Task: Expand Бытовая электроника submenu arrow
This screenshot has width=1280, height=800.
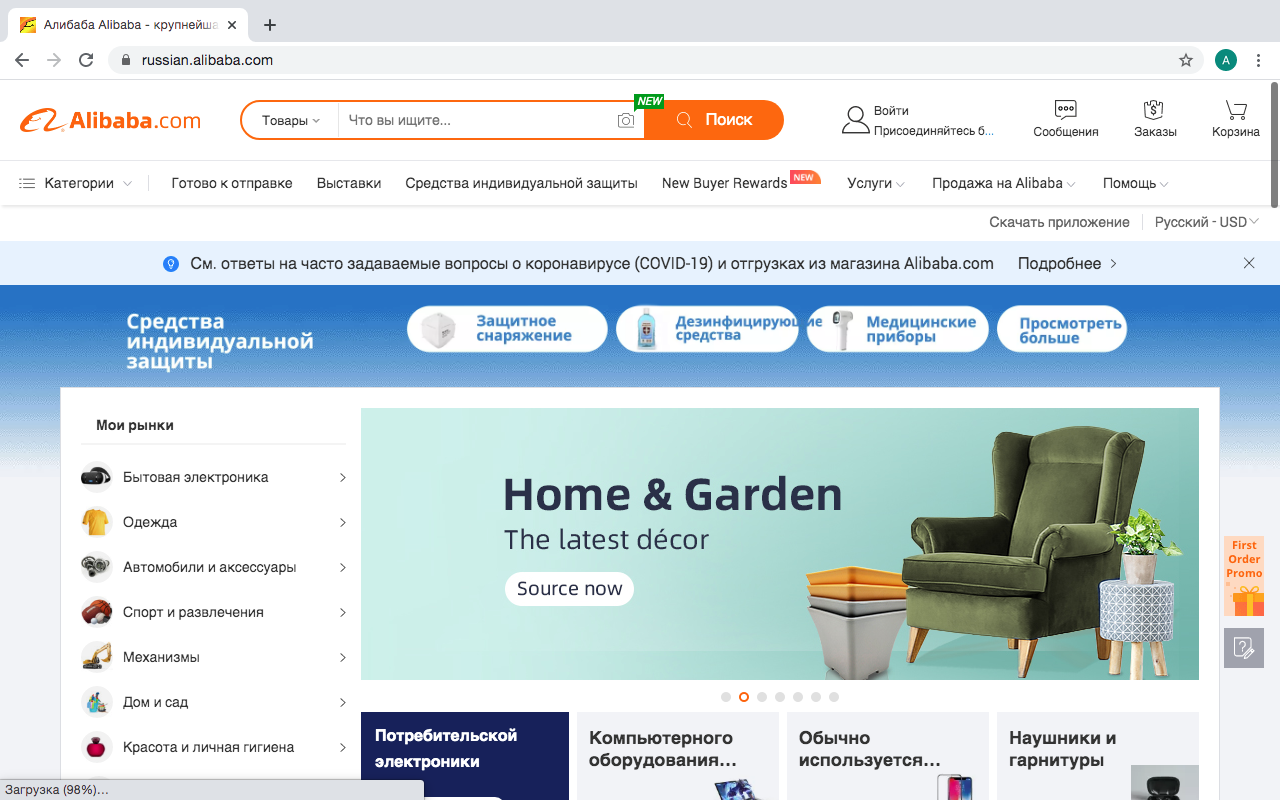Action: 342,477
